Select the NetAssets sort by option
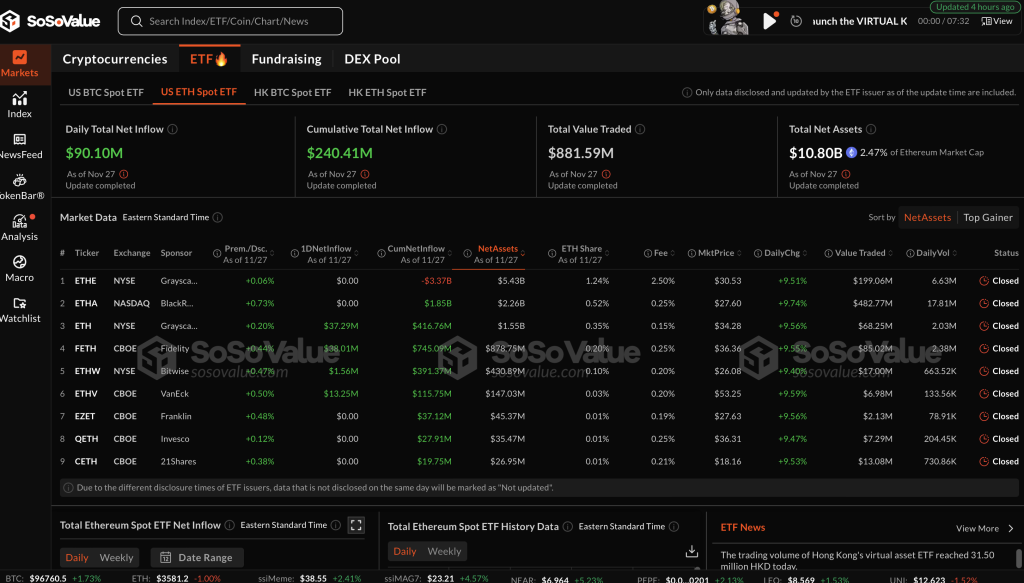Image resolution: width=1024 pixels, height=583 pixels. (x=927, y=217)
